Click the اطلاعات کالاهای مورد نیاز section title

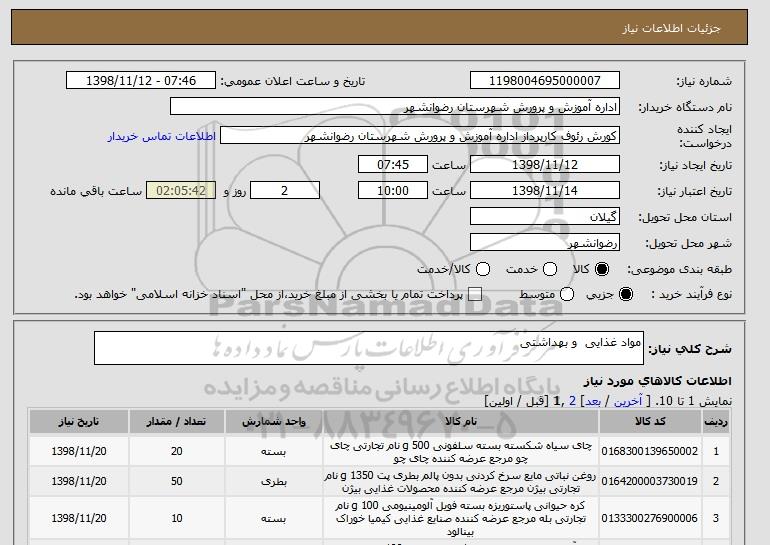tap(658, 381)
